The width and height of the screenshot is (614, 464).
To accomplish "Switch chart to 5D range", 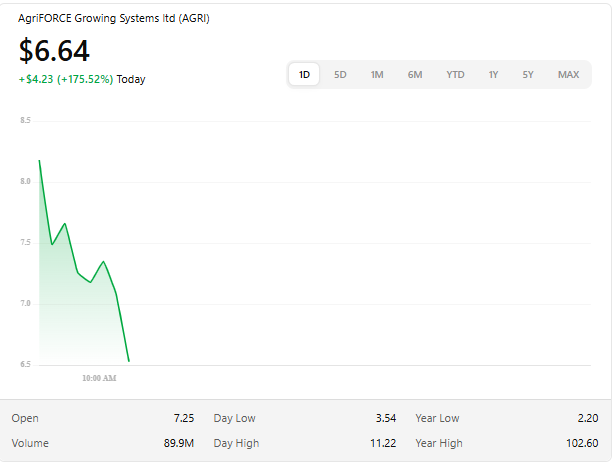I will click(x=340, y=74).
